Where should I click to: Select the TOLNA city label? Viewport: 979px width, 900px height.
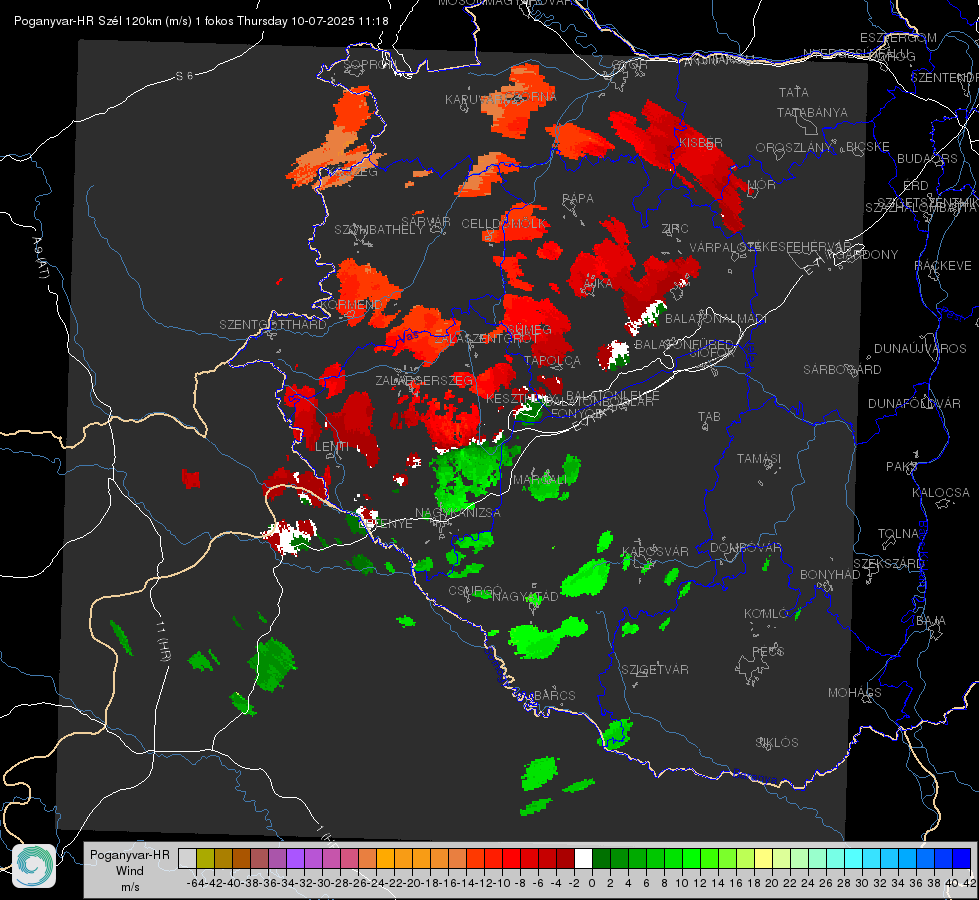tap(898, 534)
